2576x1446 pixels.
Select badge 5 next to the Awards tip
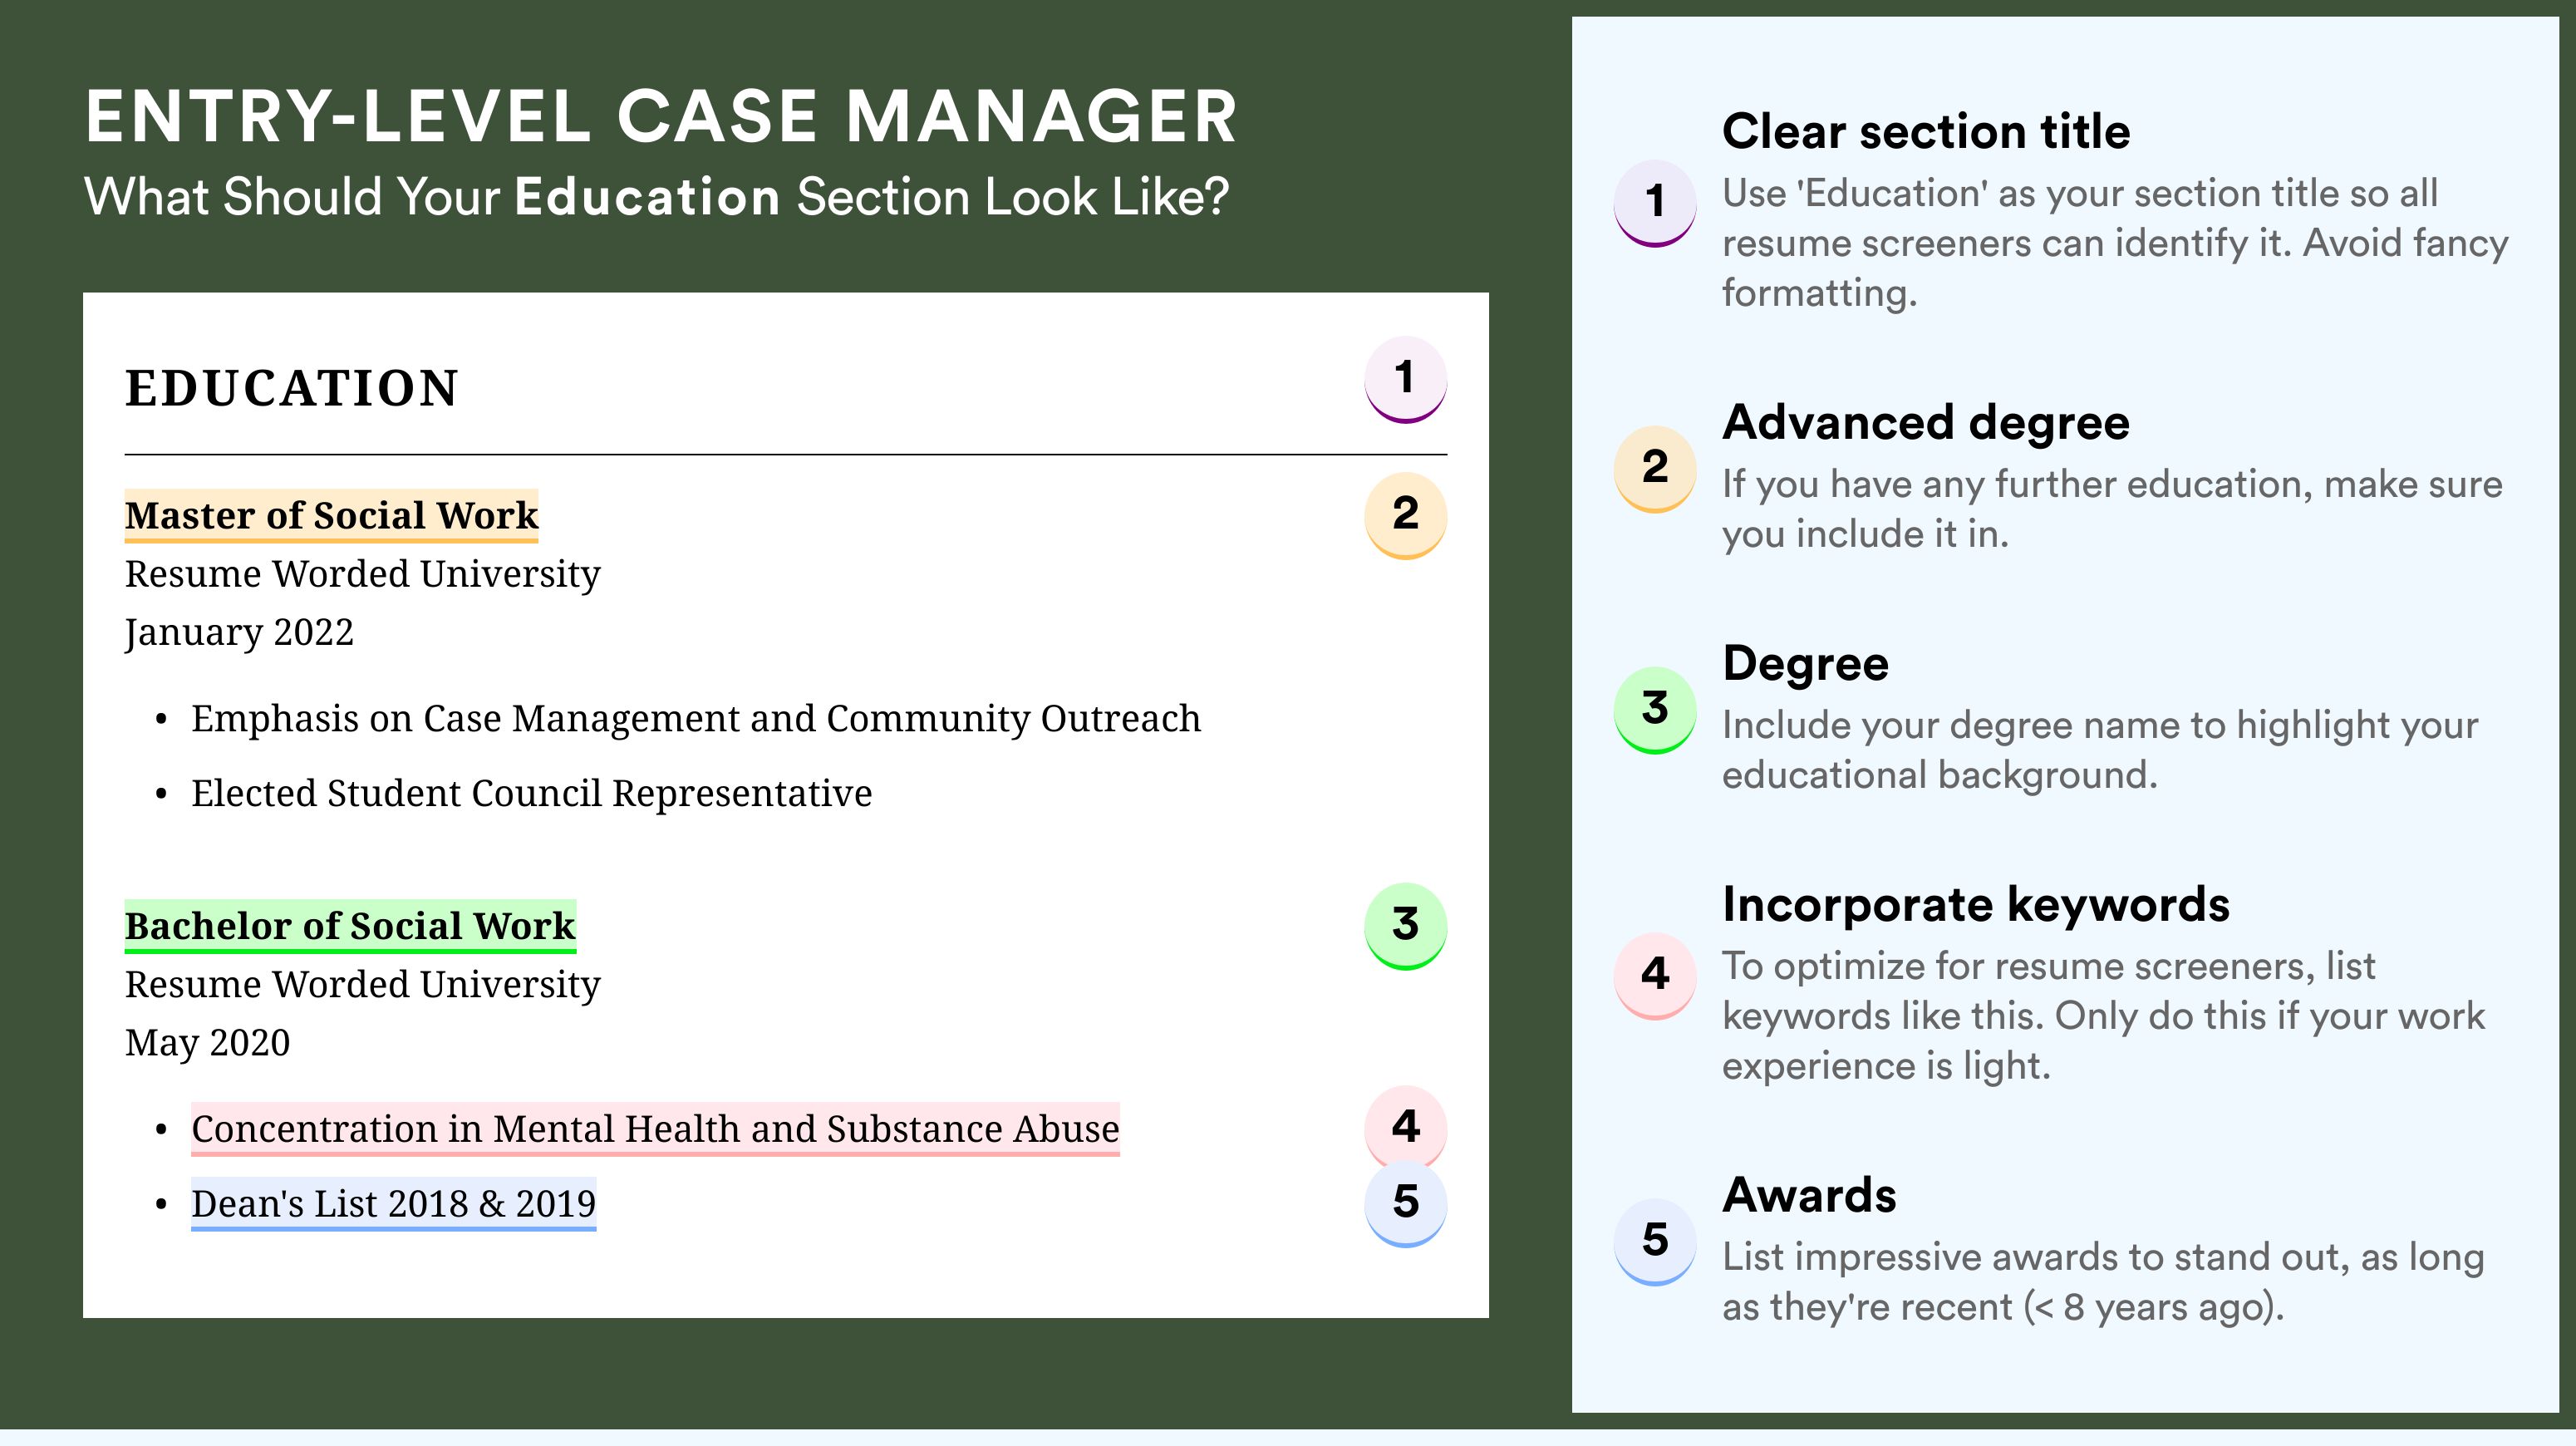coord(1655,1240)
